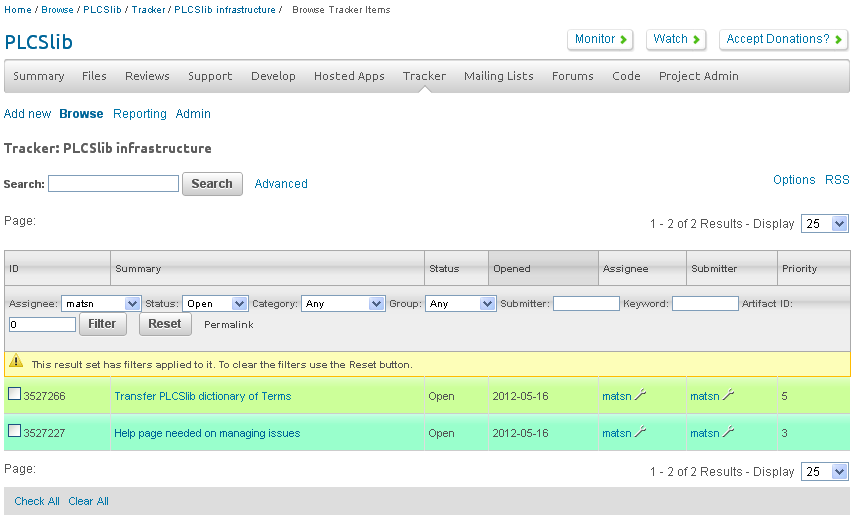Open the Code tab
The image size is (856, 520).
(x=626, y=76)
